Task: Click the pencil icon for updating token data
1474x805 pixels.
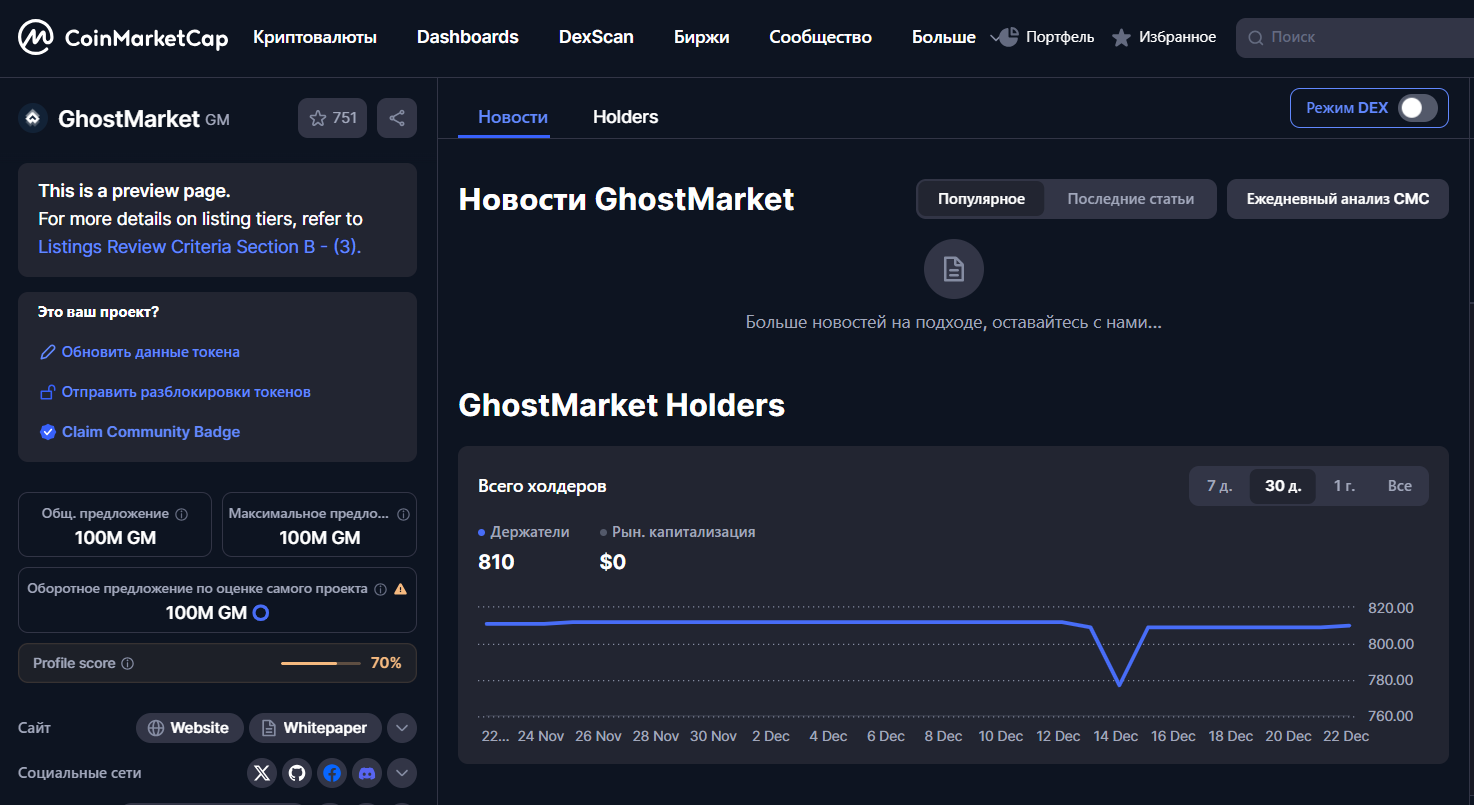Action: tap(47, 352)
